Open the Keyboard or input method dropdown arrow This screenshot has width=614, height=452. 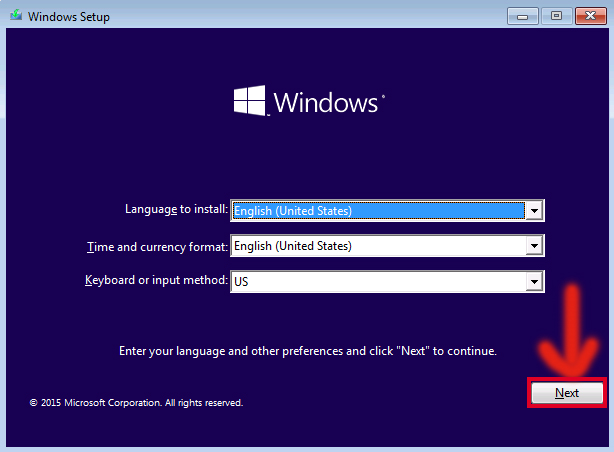coord(534,281)
